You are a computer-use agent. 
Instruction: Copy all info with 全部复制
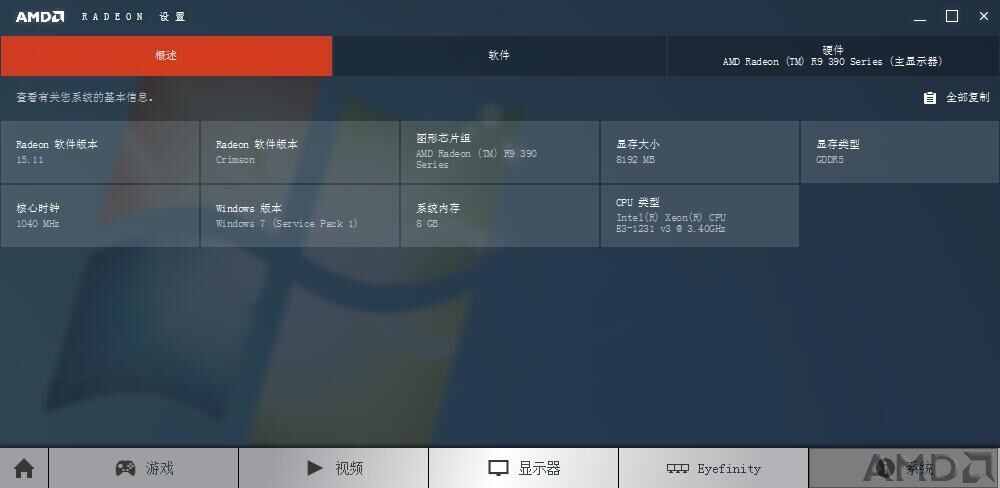click(x=957, y=98)
